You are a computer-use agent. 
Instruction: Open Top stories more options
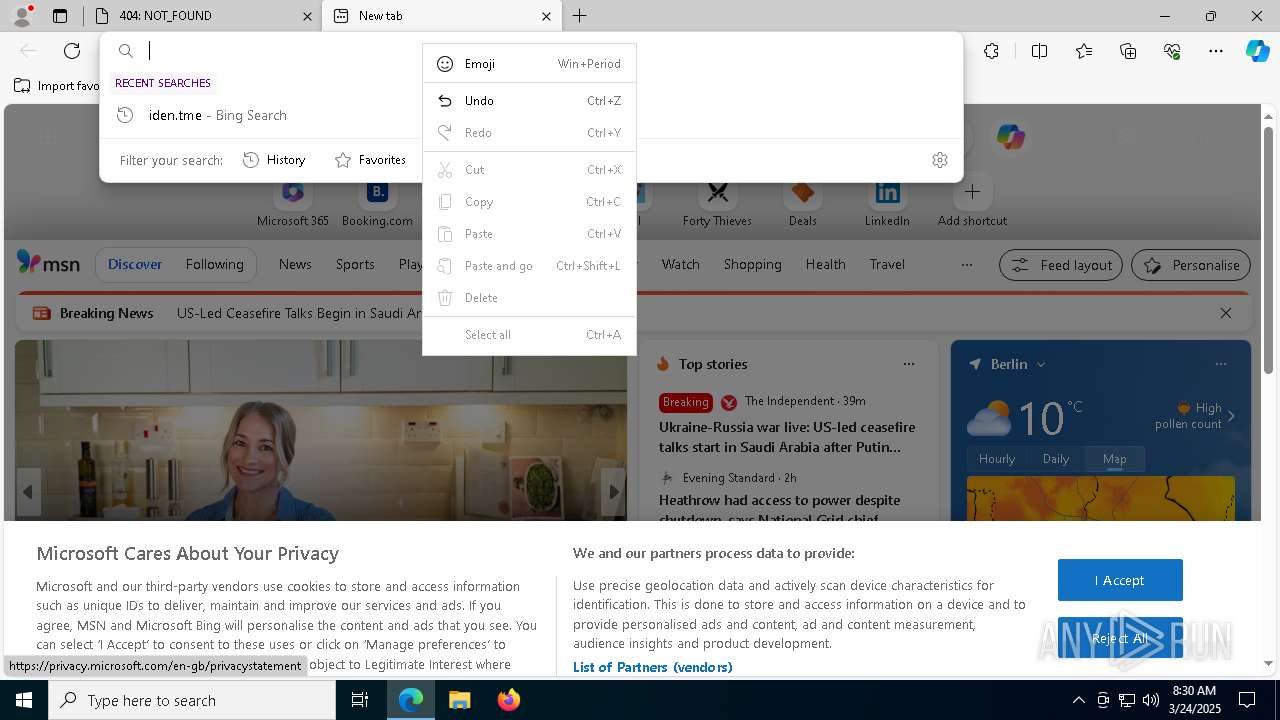908,364
